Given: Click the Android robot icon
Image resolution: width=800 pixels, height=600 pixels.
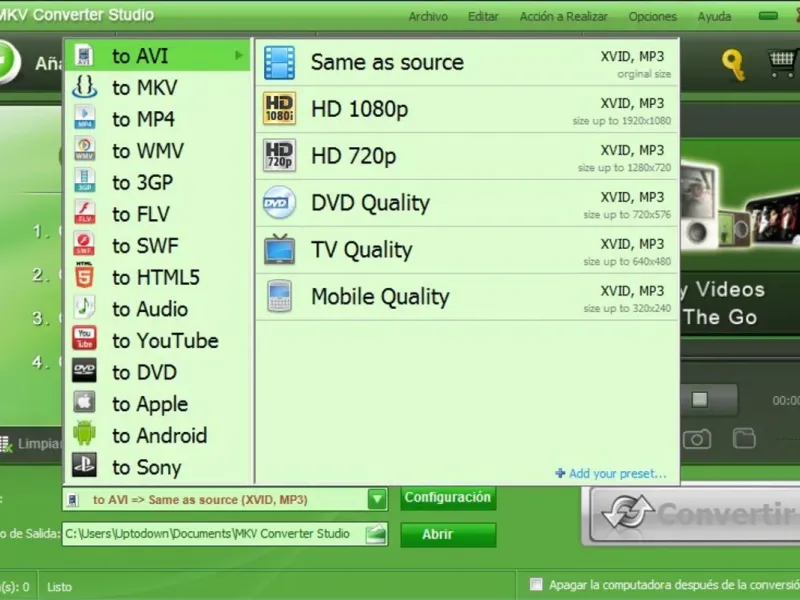Looking at the screenshot, I should click(x=84, y=435).
